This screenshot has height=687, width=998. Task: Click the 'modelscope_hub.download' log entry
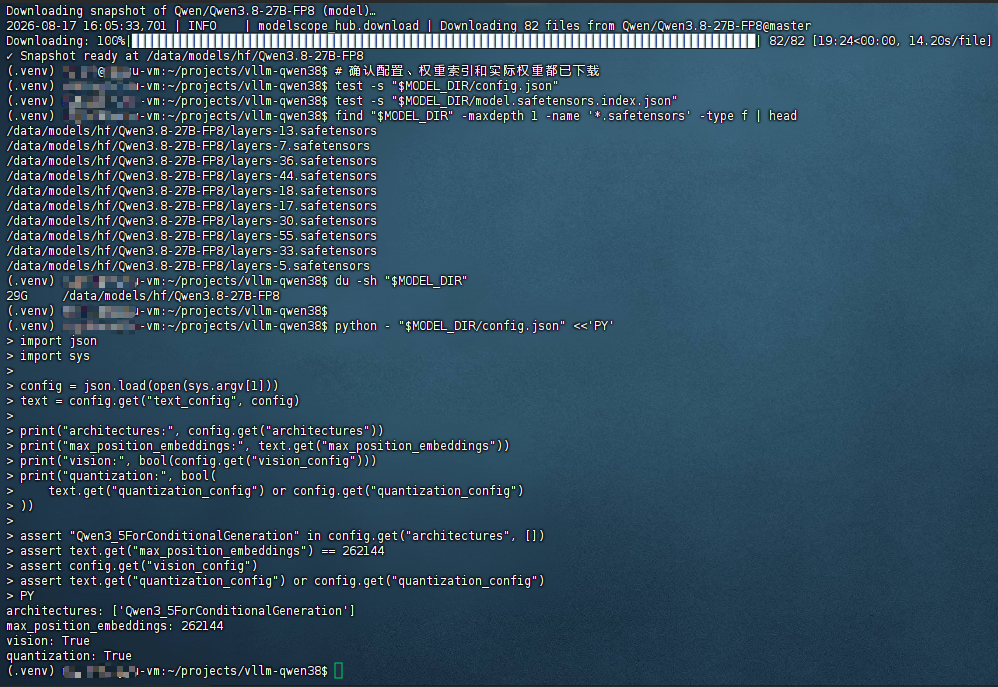coord(339,26)
